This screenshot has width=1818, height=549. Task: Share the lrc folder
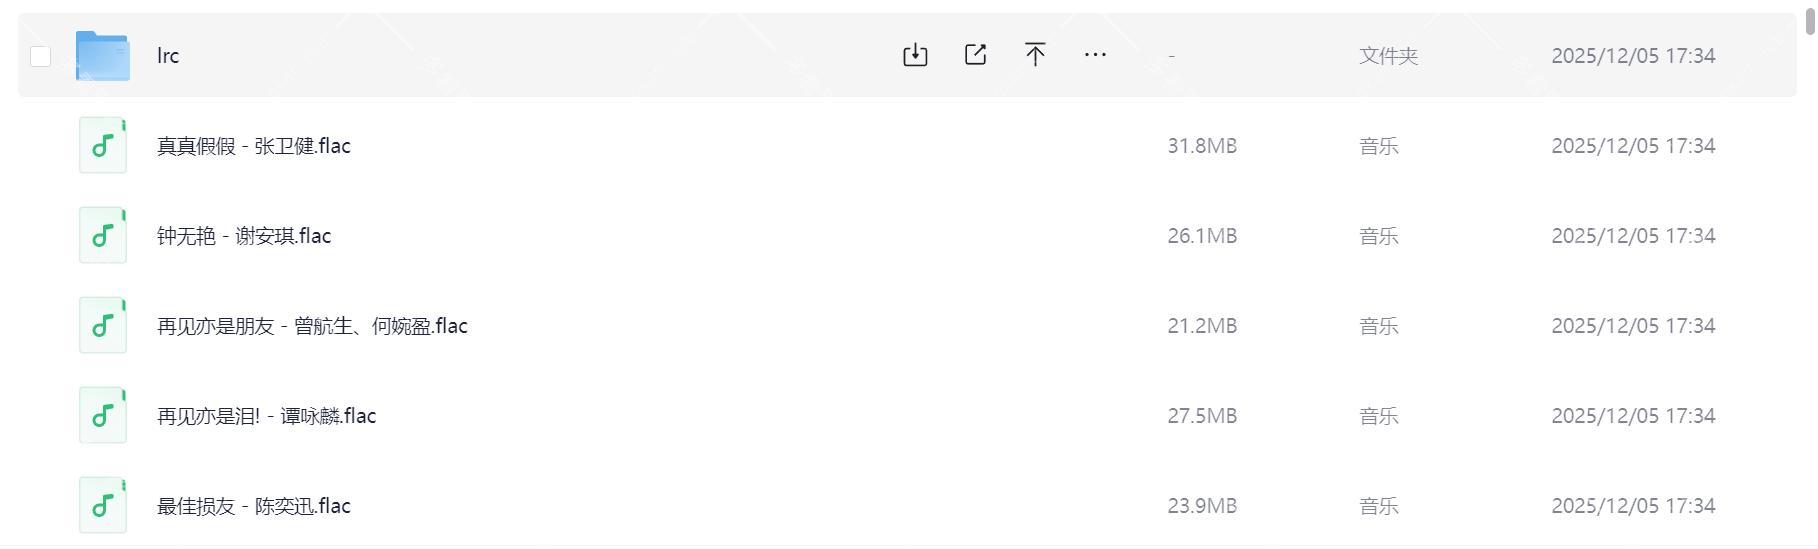click(975, 55)
